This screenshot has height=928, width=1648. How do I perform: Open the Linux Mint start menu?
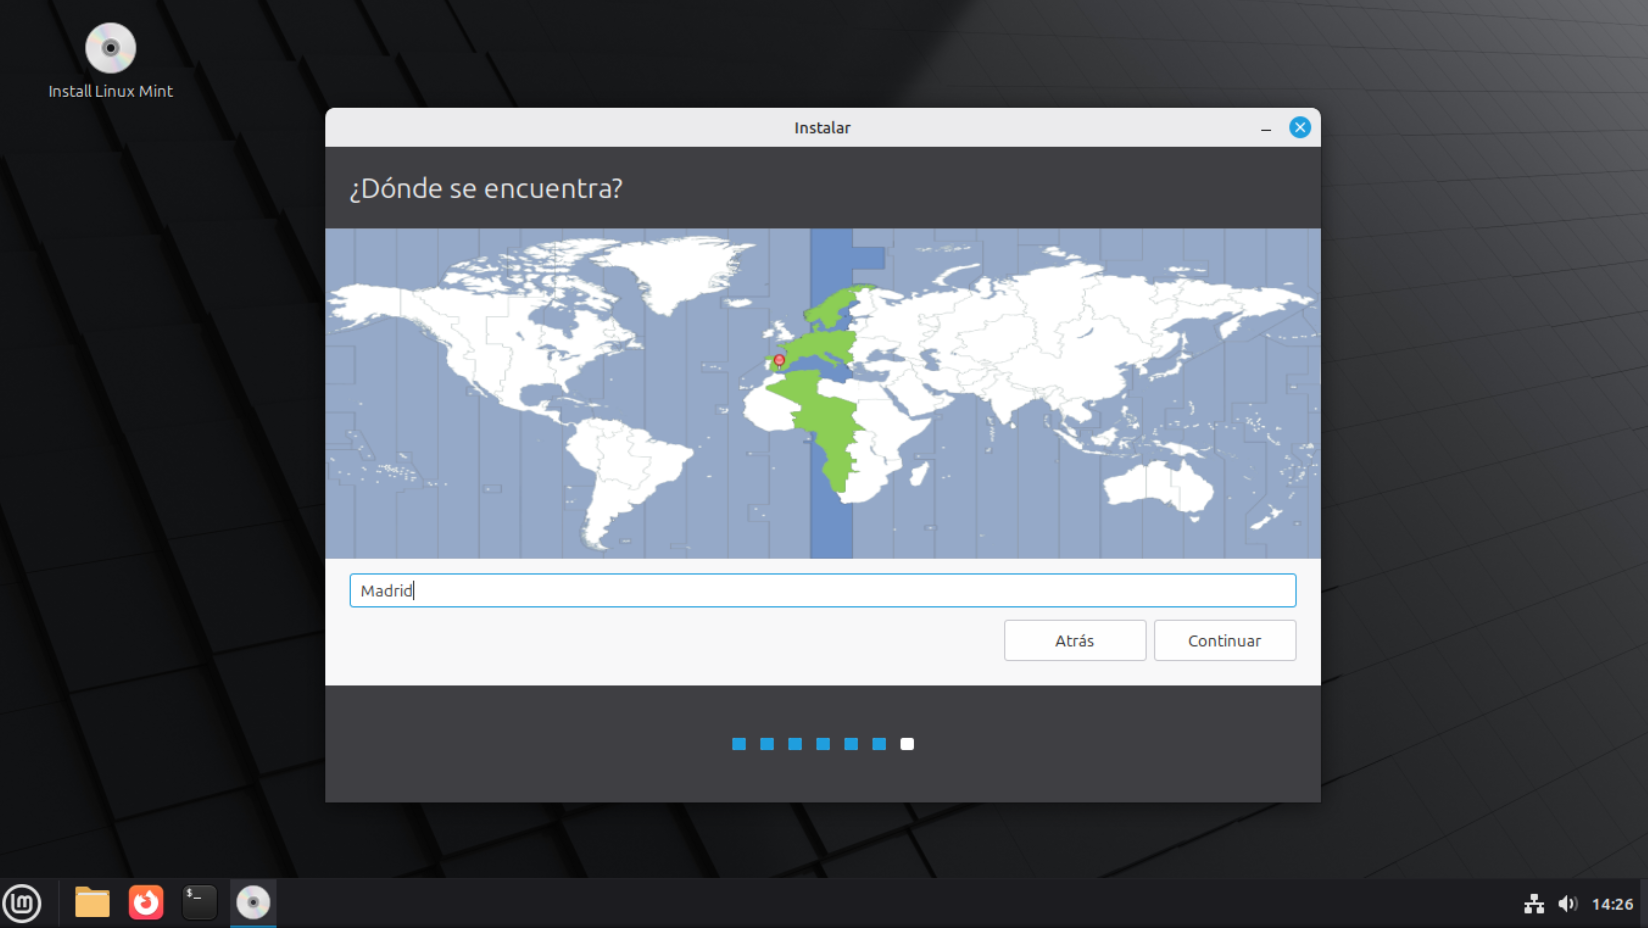pyautogui.click(x=22, y=903)
